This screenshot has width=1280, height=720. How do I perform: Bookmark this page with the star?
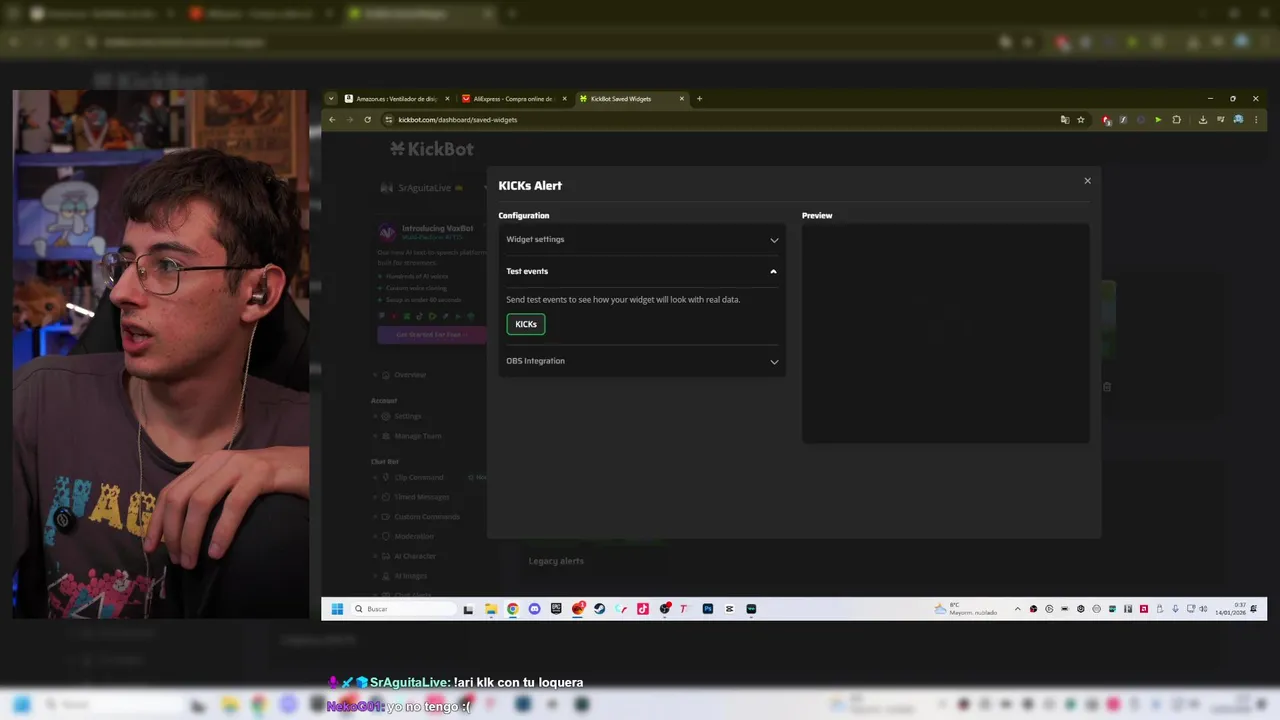pos(1081,120)
